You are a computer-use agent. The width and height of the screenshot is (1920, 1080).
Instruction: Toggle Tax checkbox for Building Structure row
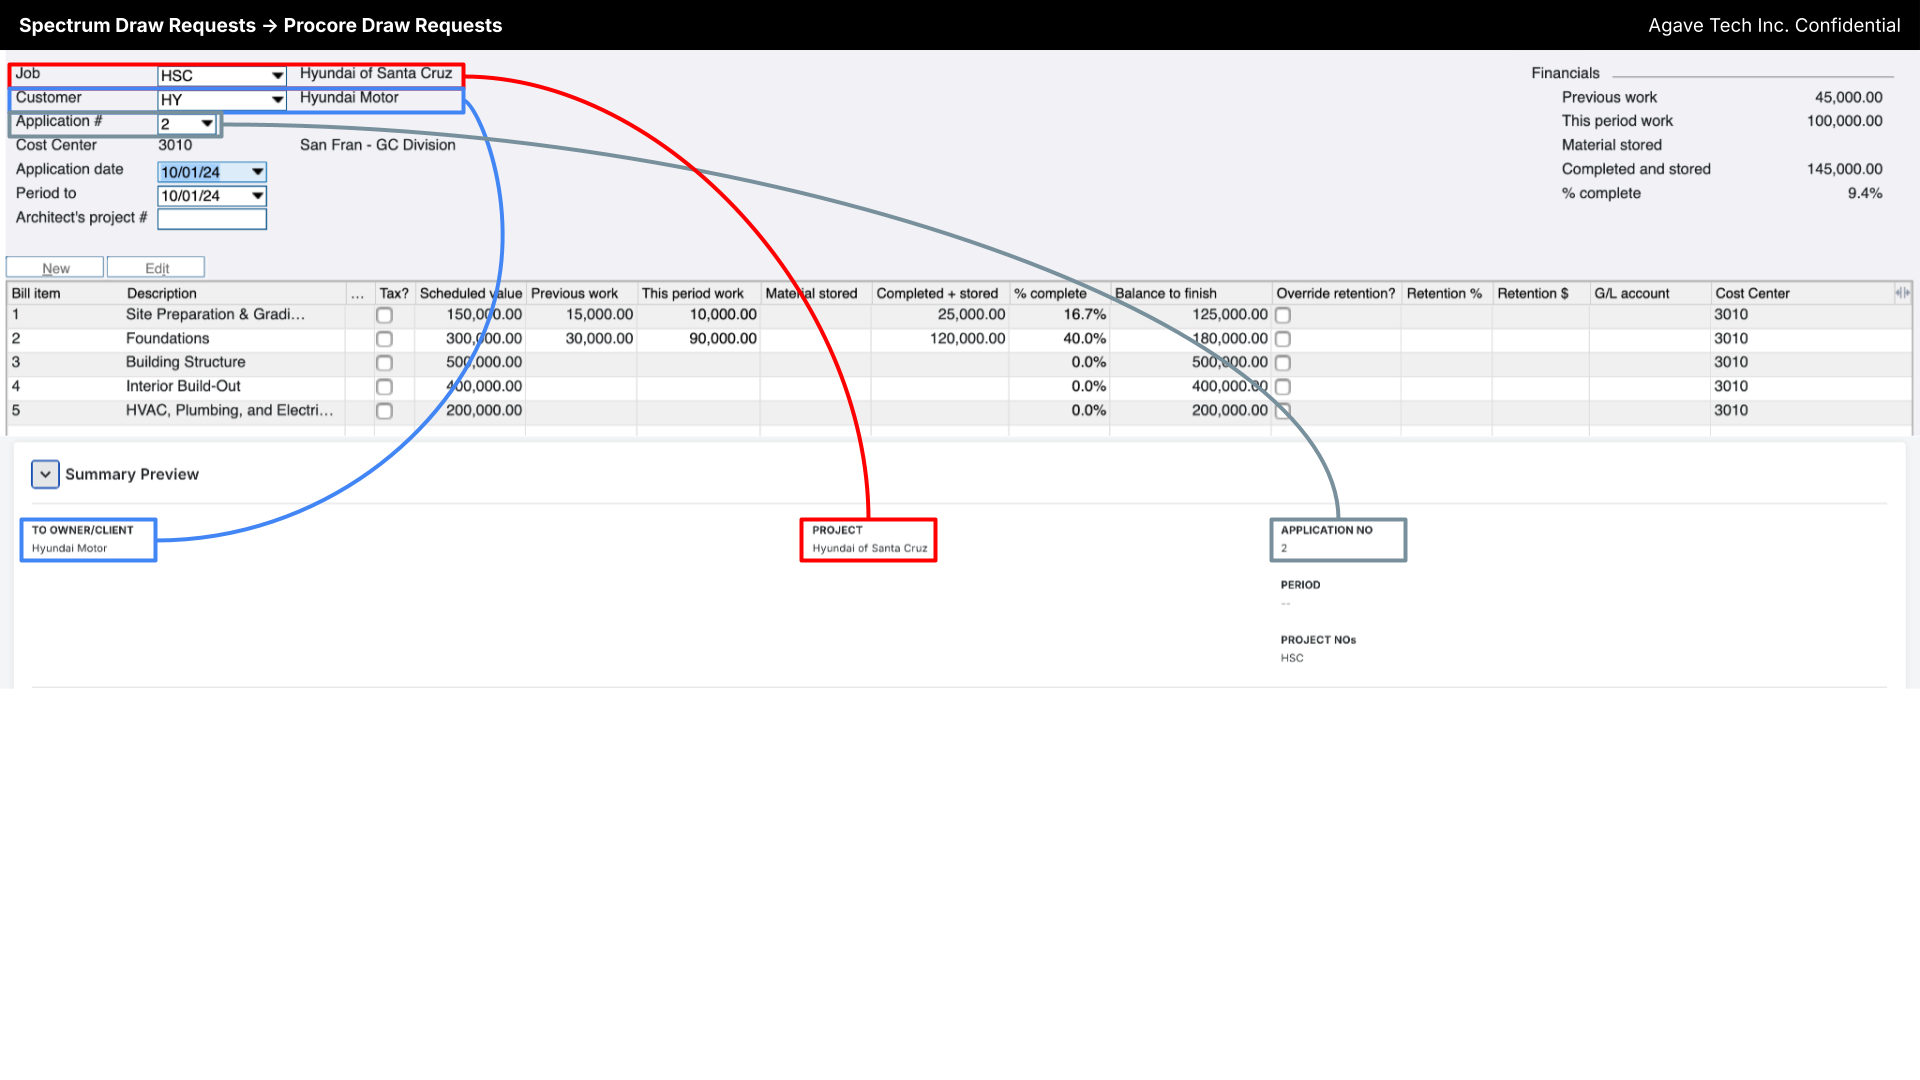[x=384, y=363]
